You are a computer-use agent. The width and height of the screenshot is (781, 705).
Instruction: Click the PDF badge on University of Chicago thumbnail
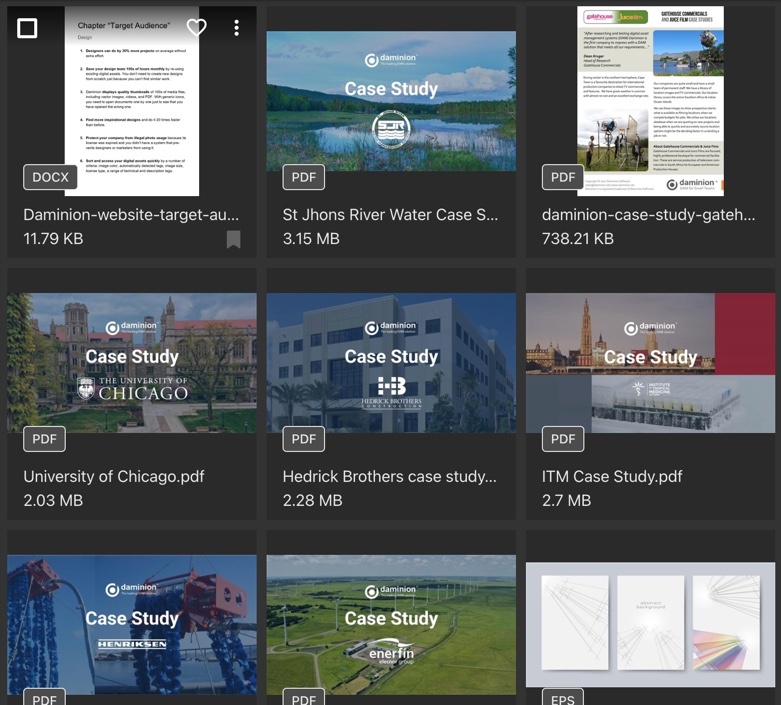[44, 439]
